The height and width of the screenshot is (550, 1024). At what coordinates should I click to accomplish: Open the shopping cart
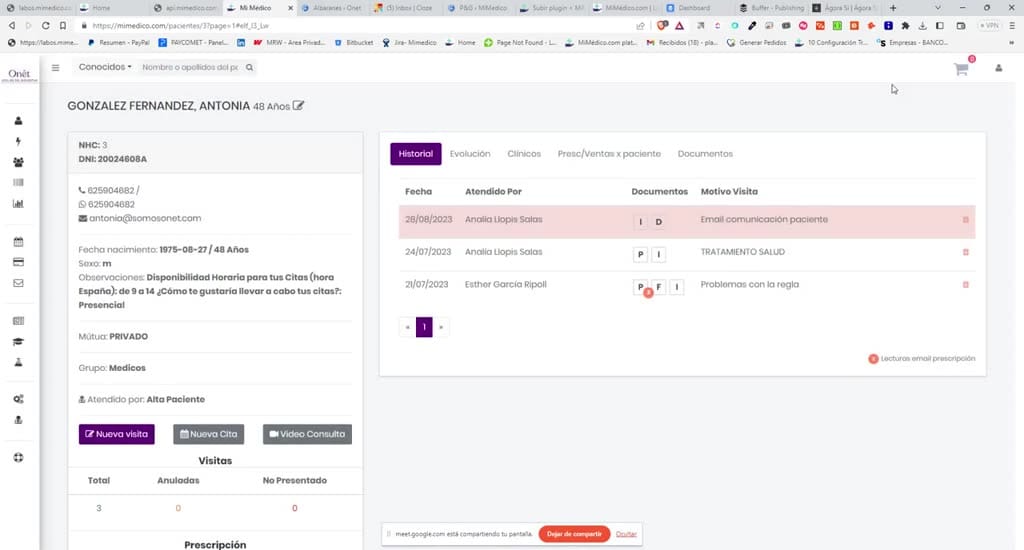[x=961, y=69]
